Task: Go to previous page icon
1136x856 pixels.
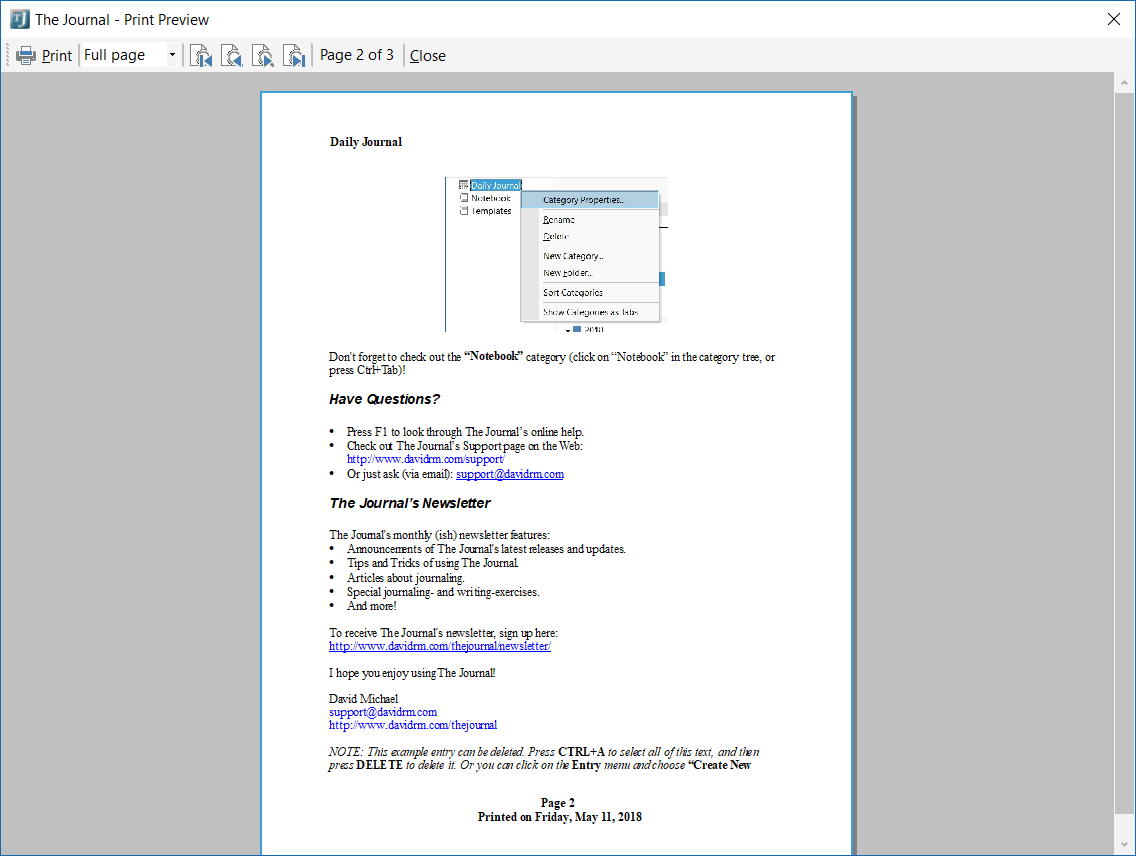Action: pos(231,56)
